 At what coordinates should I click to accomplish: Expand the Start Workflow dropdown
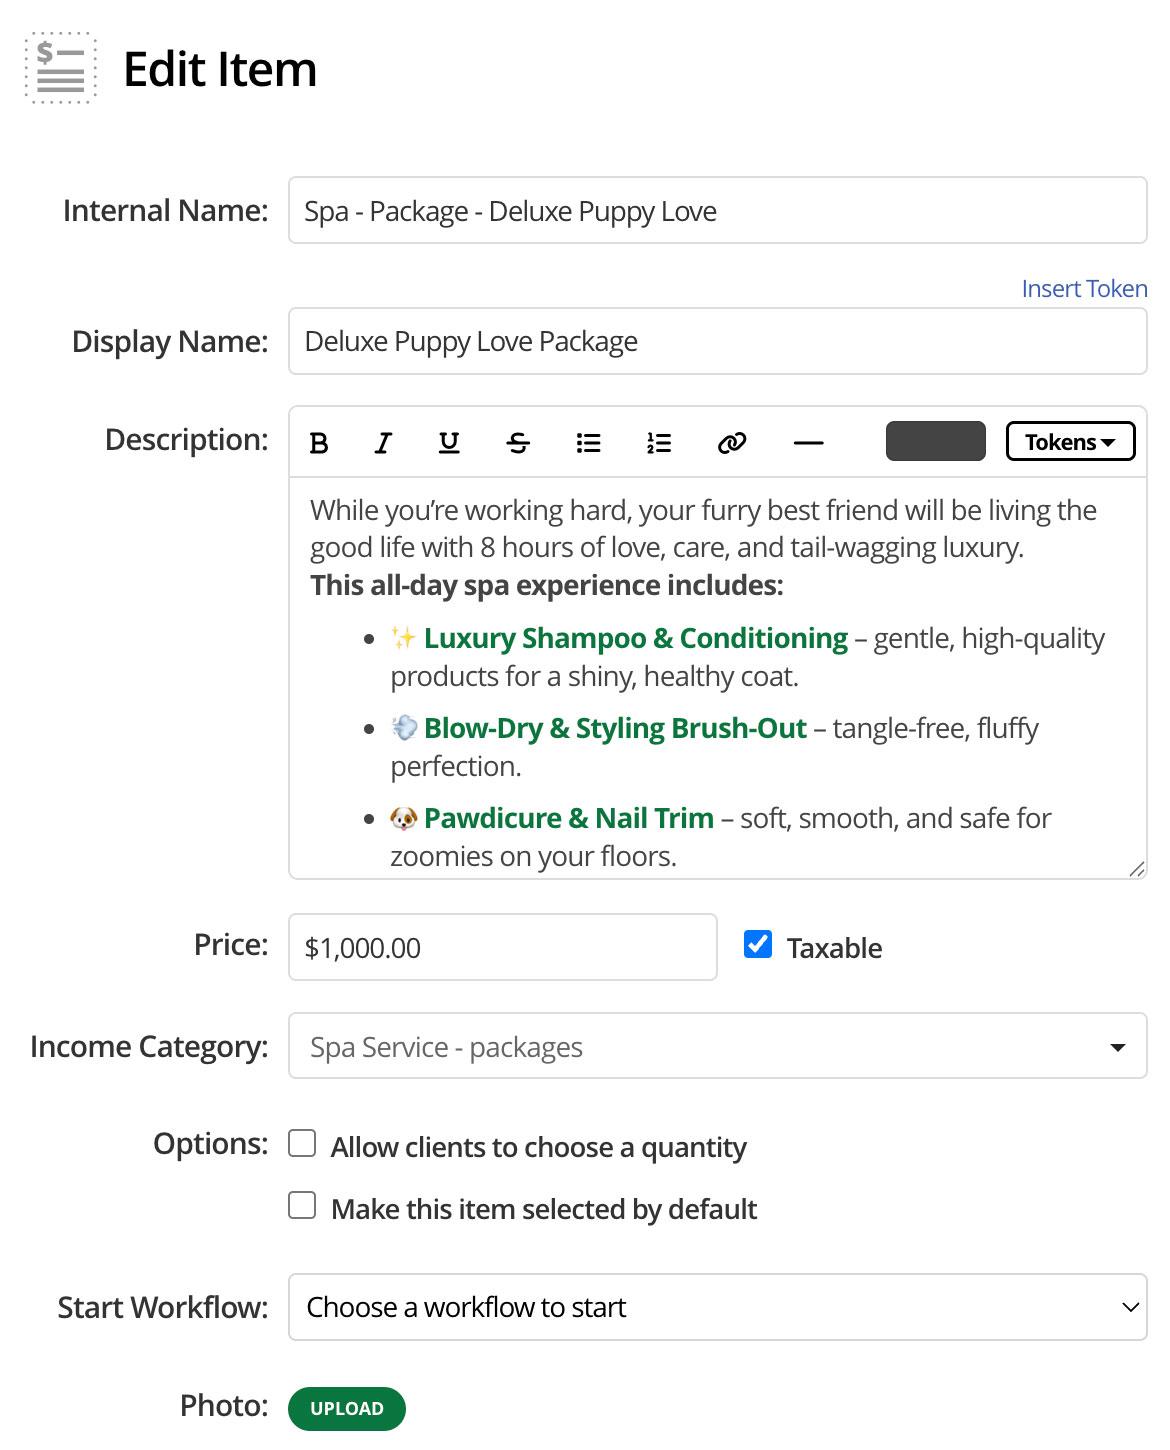(717, 1307)
